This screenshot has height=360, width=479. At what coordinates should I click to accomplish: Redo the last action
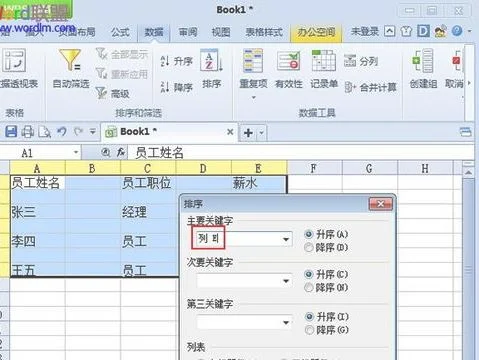coord(78,132)
